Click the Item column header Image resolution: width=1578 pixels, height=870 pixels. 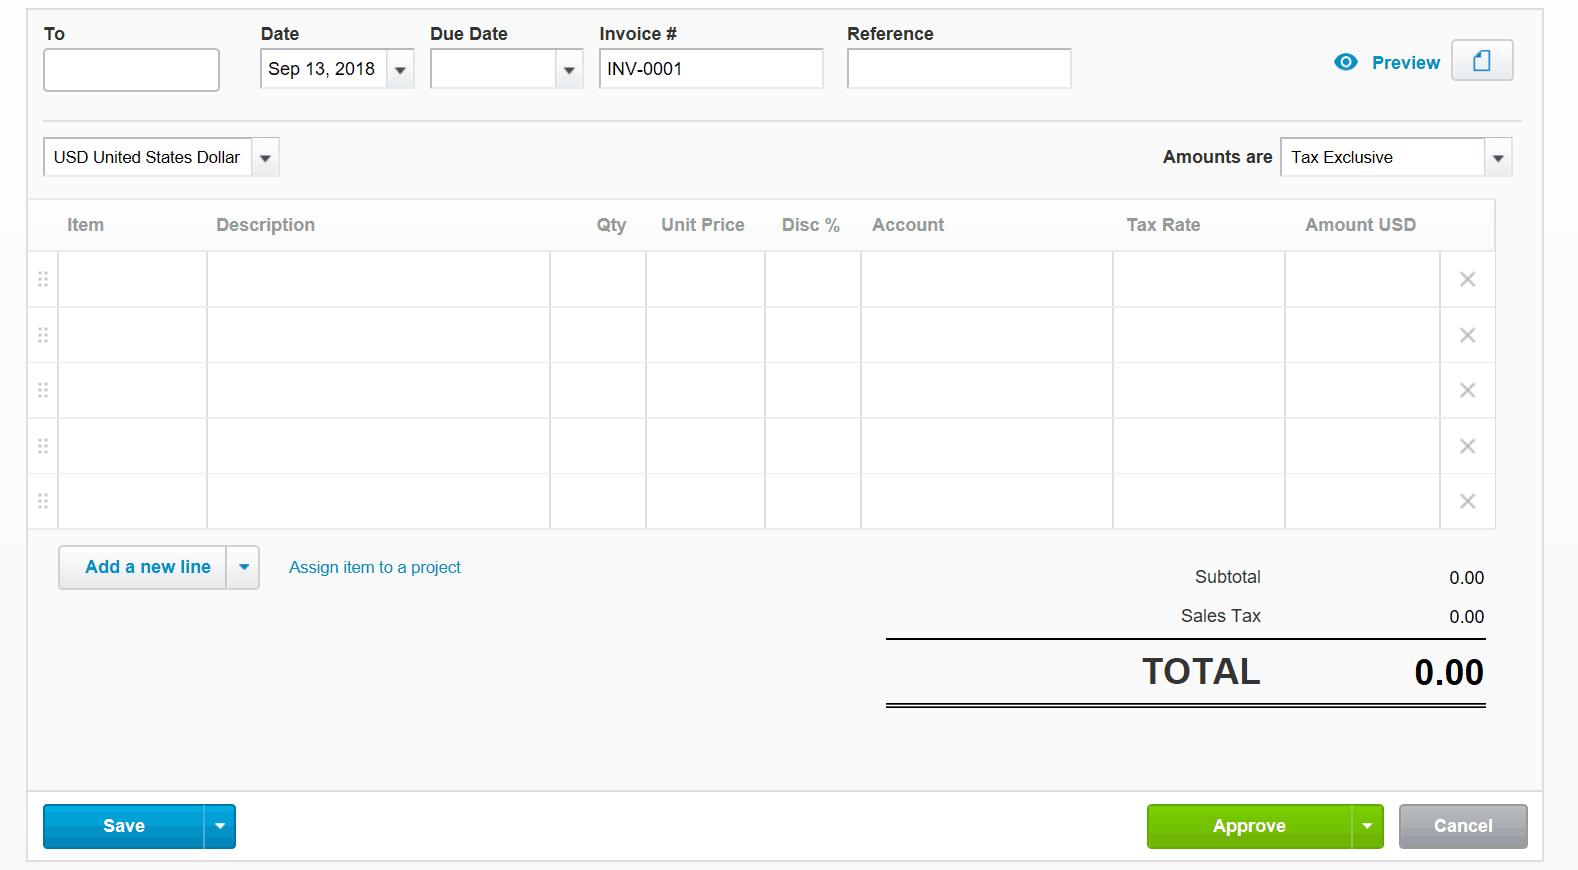coord(85,225)
